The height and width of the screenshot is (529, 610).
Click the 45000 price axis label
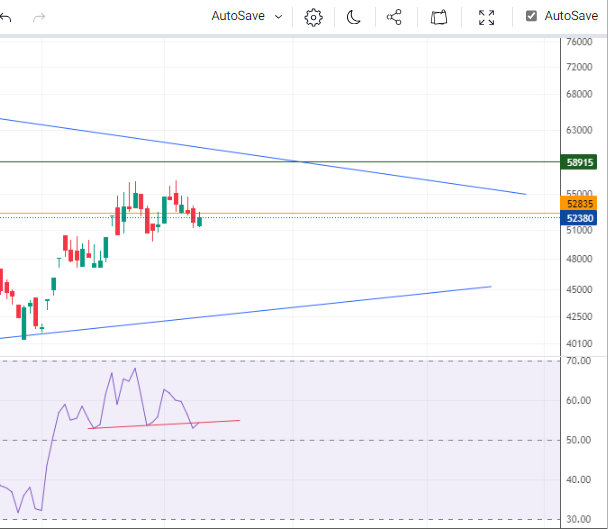579,289
